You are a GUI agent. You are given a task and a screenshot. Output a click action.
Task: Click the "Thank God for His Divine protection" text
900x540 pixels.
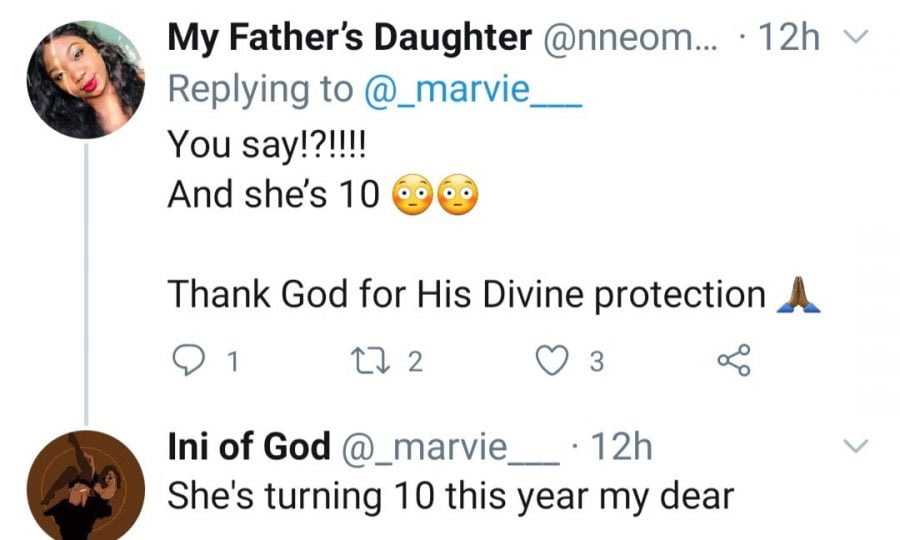466,295
